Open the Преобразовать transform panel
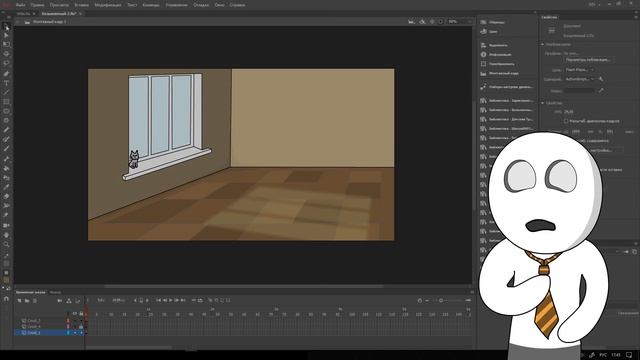The image size is (640, 360). point(498,64)
